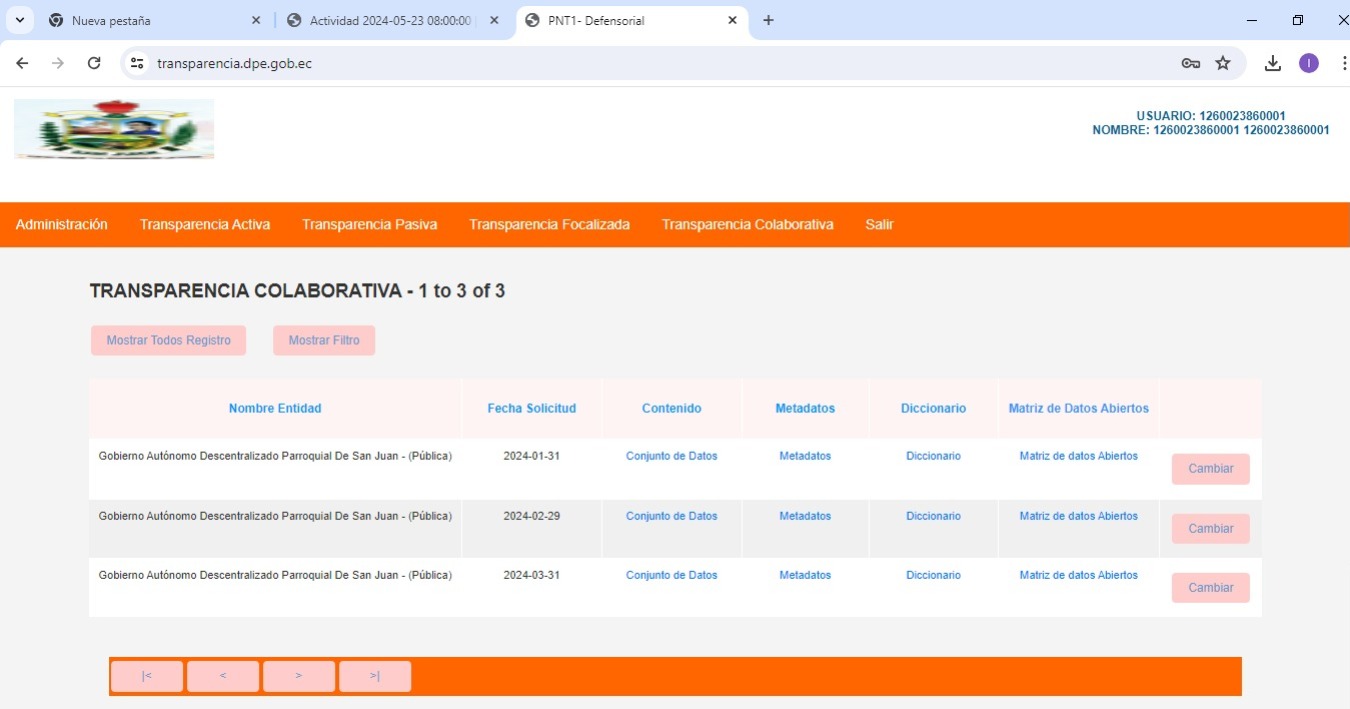
Task: Expand the tab search dropdown arrow
Action: (19, 20)
